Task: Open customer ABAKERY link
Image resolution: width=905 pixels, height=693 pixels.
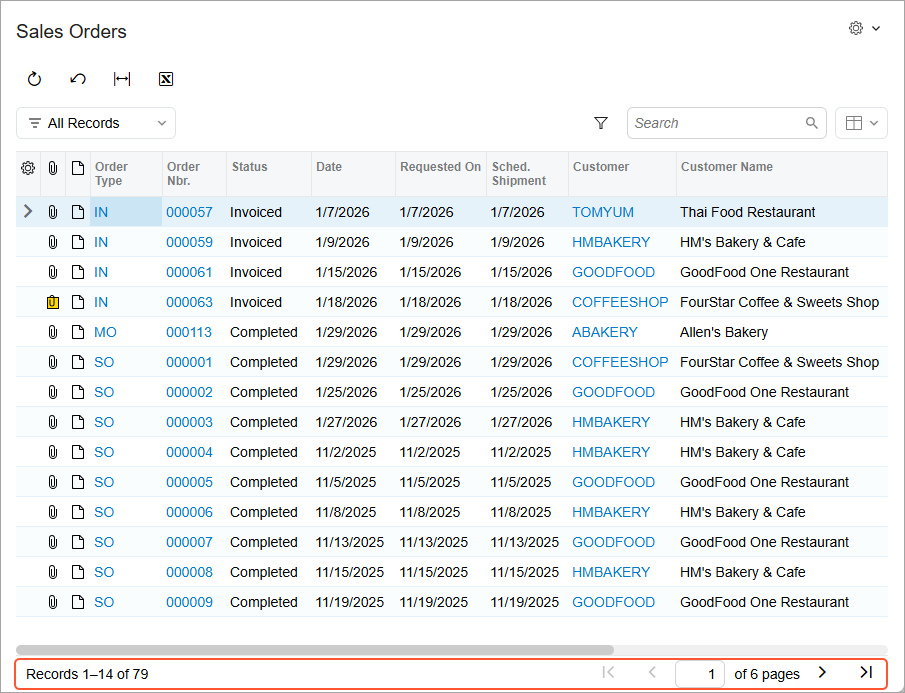Action: 605,332
